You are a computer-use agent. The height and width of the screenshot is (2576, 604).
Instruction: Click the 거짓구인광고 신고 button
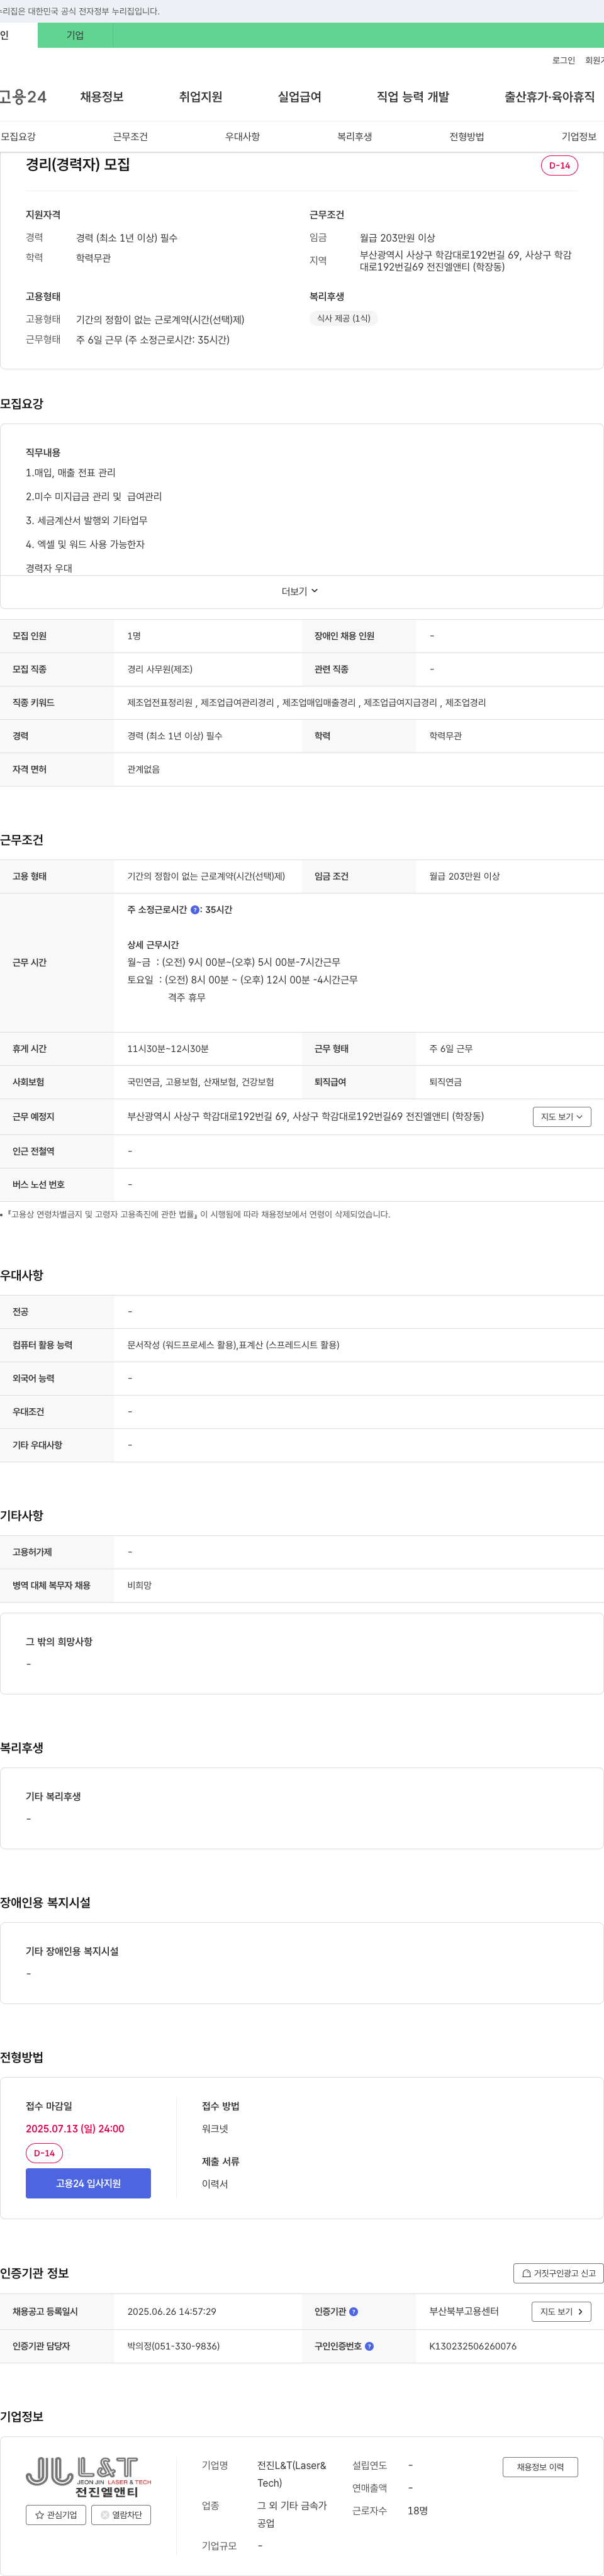[558, 2273]
